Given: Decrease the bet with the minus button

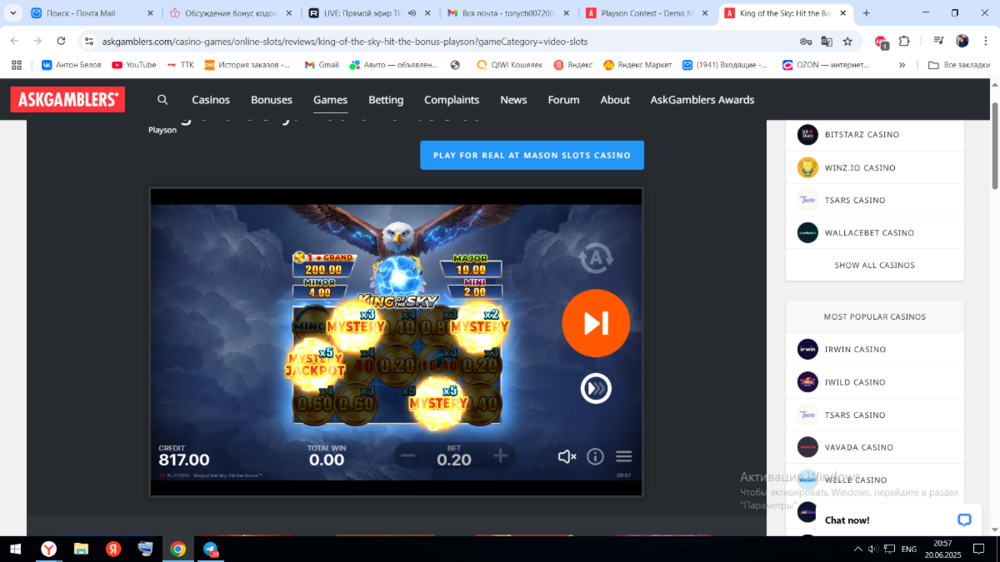Looking at the screenshot, I should pos(408,456).
